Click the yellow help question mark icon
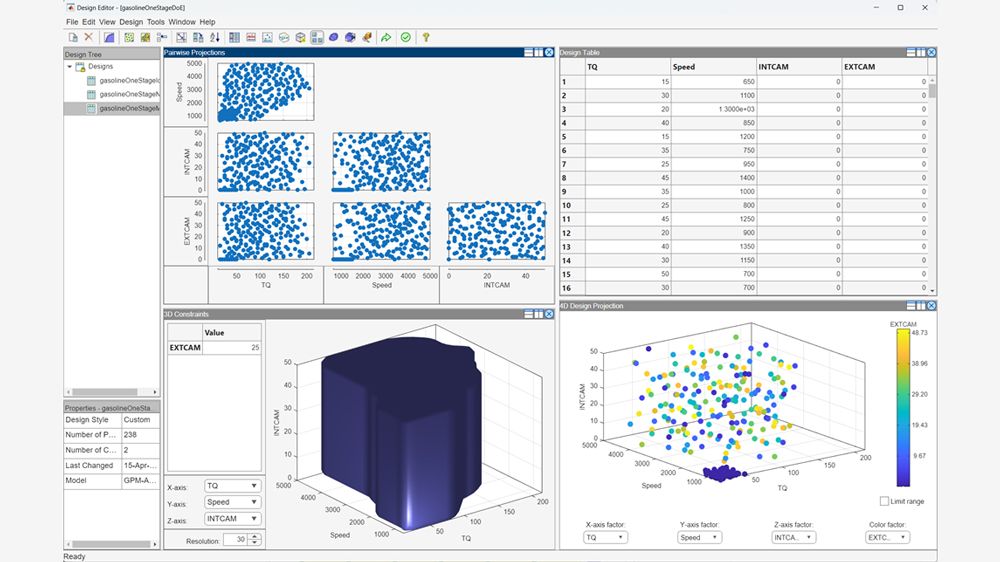This screenshot has height=562, width=1000. pyautogui.click(x=425, y=37)
